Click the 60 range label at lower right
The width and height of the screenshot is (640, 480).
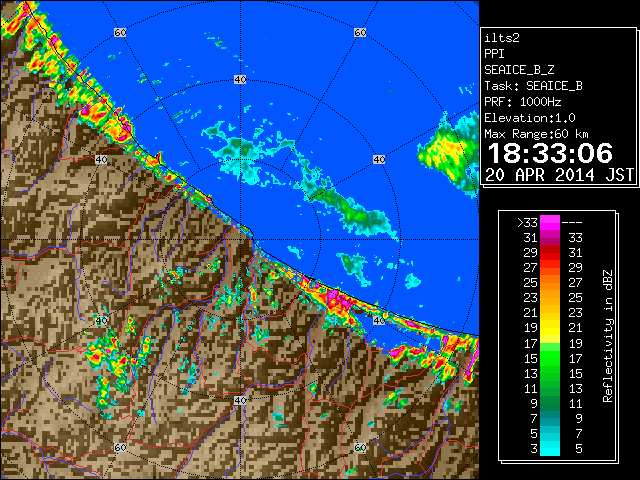pos(360,448)
